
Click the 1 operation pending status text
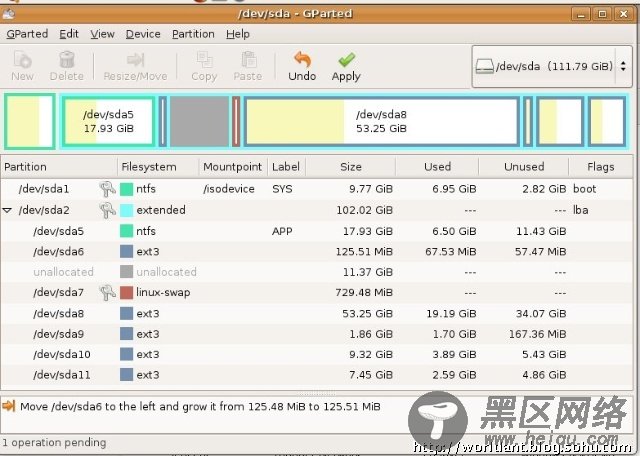pyautogui.click(x=54, y=443)
